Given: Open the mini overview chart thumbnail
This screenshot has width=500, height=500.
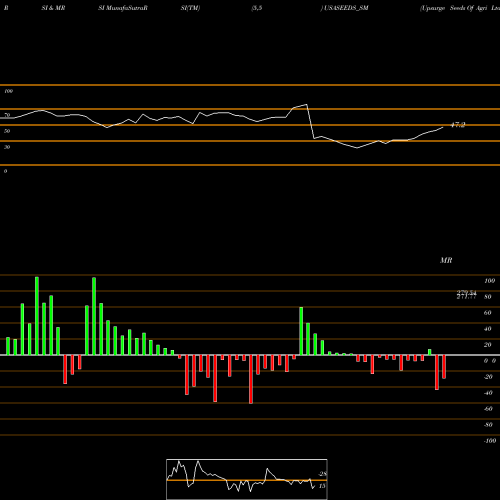Looking at the screenshot, I should coord(247,479).
